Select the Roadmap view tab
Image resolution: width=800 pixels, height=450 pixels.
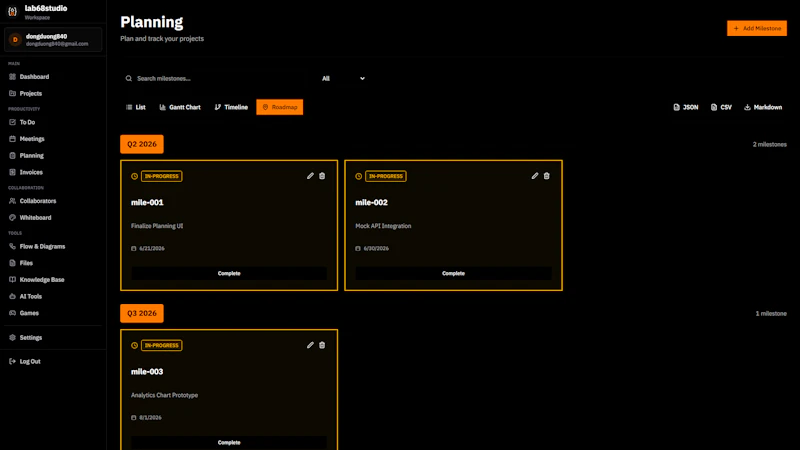280,107
